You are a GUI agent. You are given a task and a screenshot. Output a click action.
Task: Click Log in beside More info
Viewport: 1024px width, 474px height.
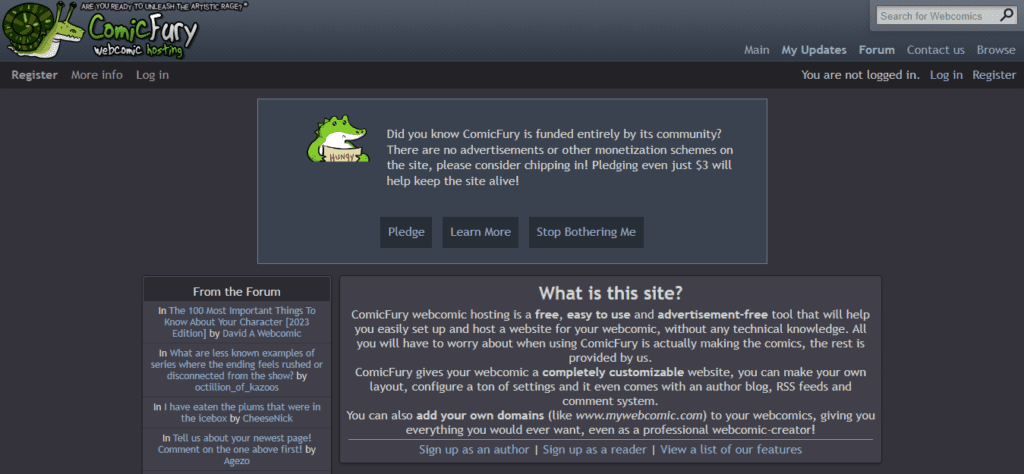(x=152, y=75)
